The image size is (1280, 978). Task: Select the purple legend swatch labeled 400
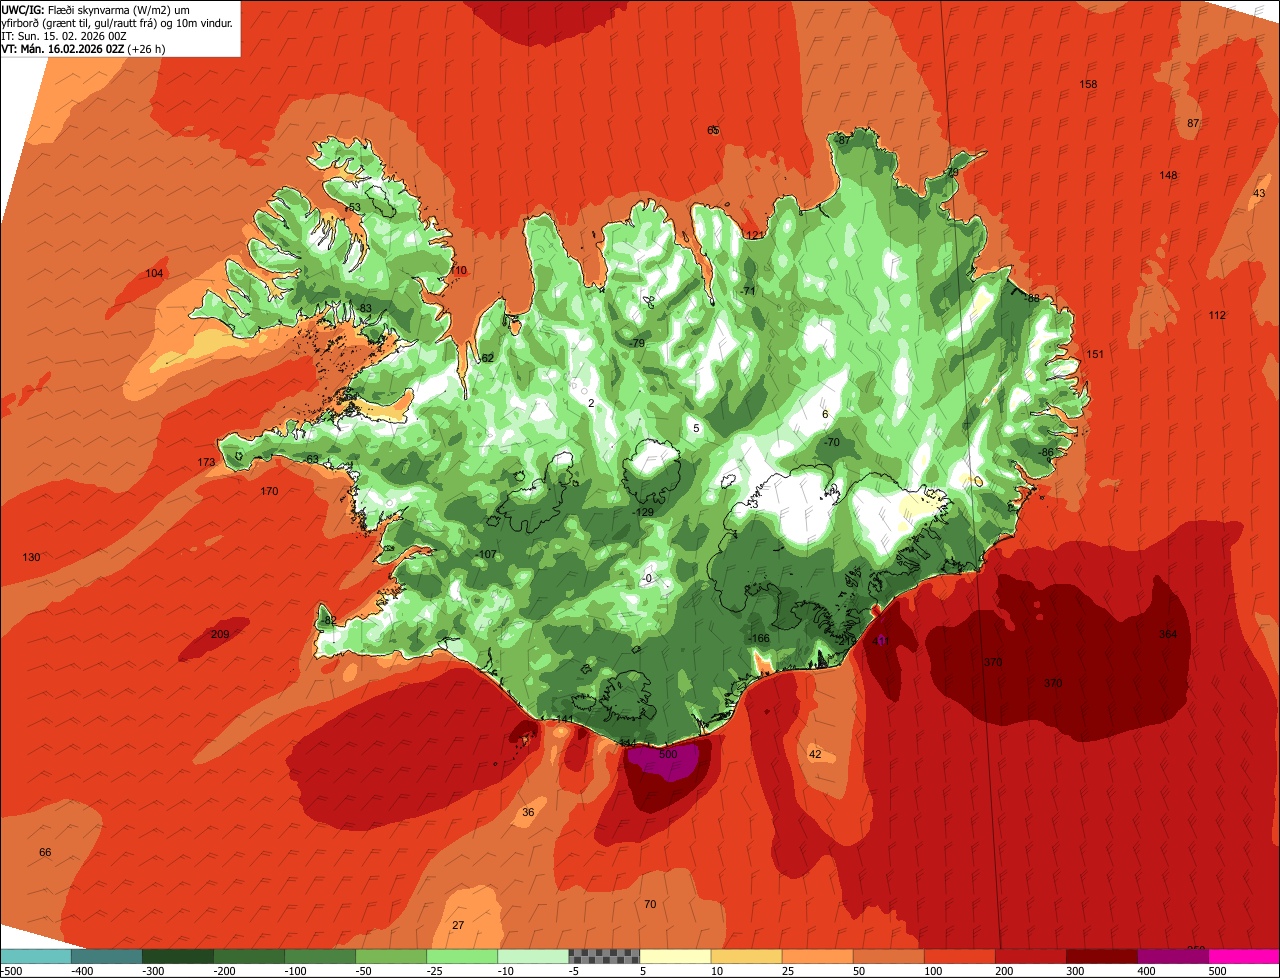tap(1171, 955)
